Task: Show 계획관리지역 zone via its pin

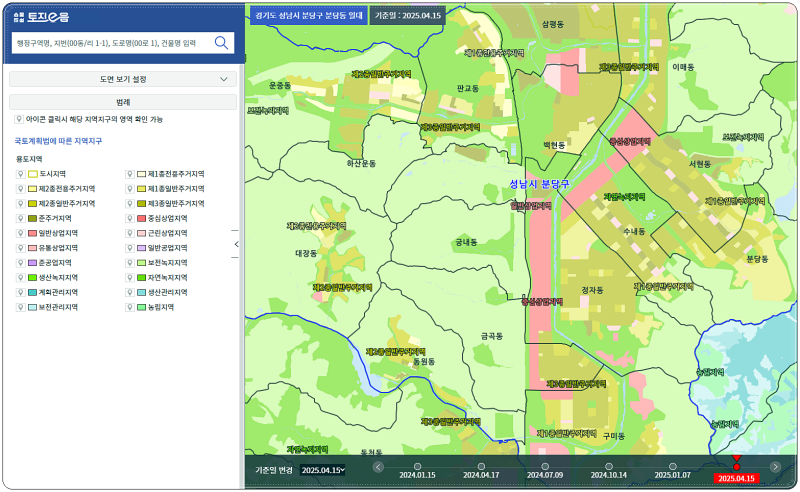Action: pos(20,293)
